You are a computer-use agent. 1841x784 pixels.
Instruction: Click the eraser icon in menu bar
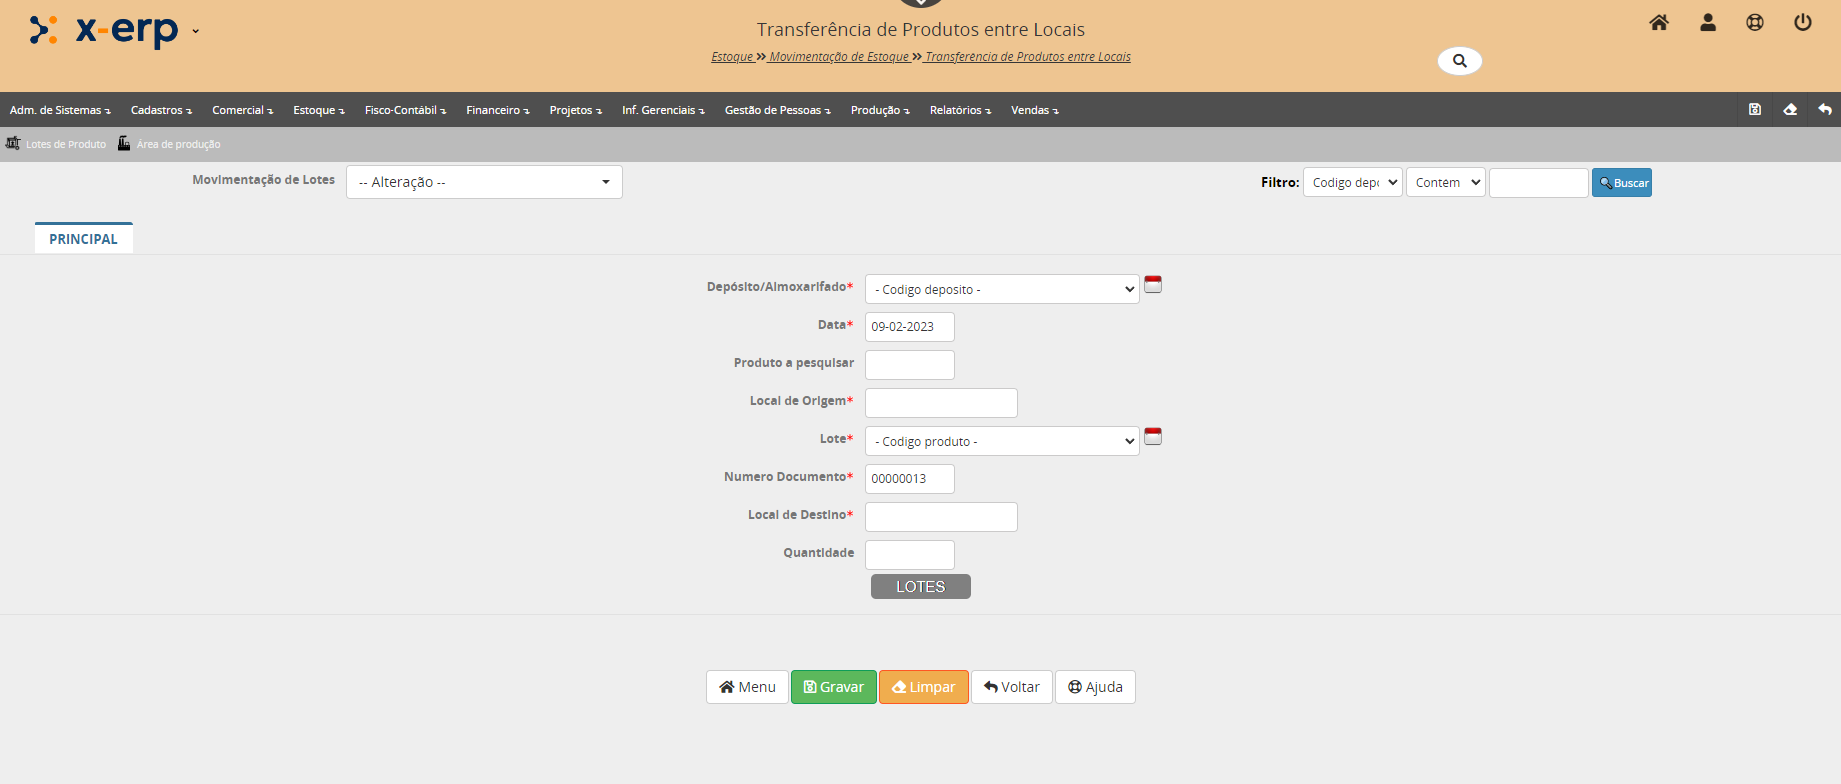tap(1790, 110)
